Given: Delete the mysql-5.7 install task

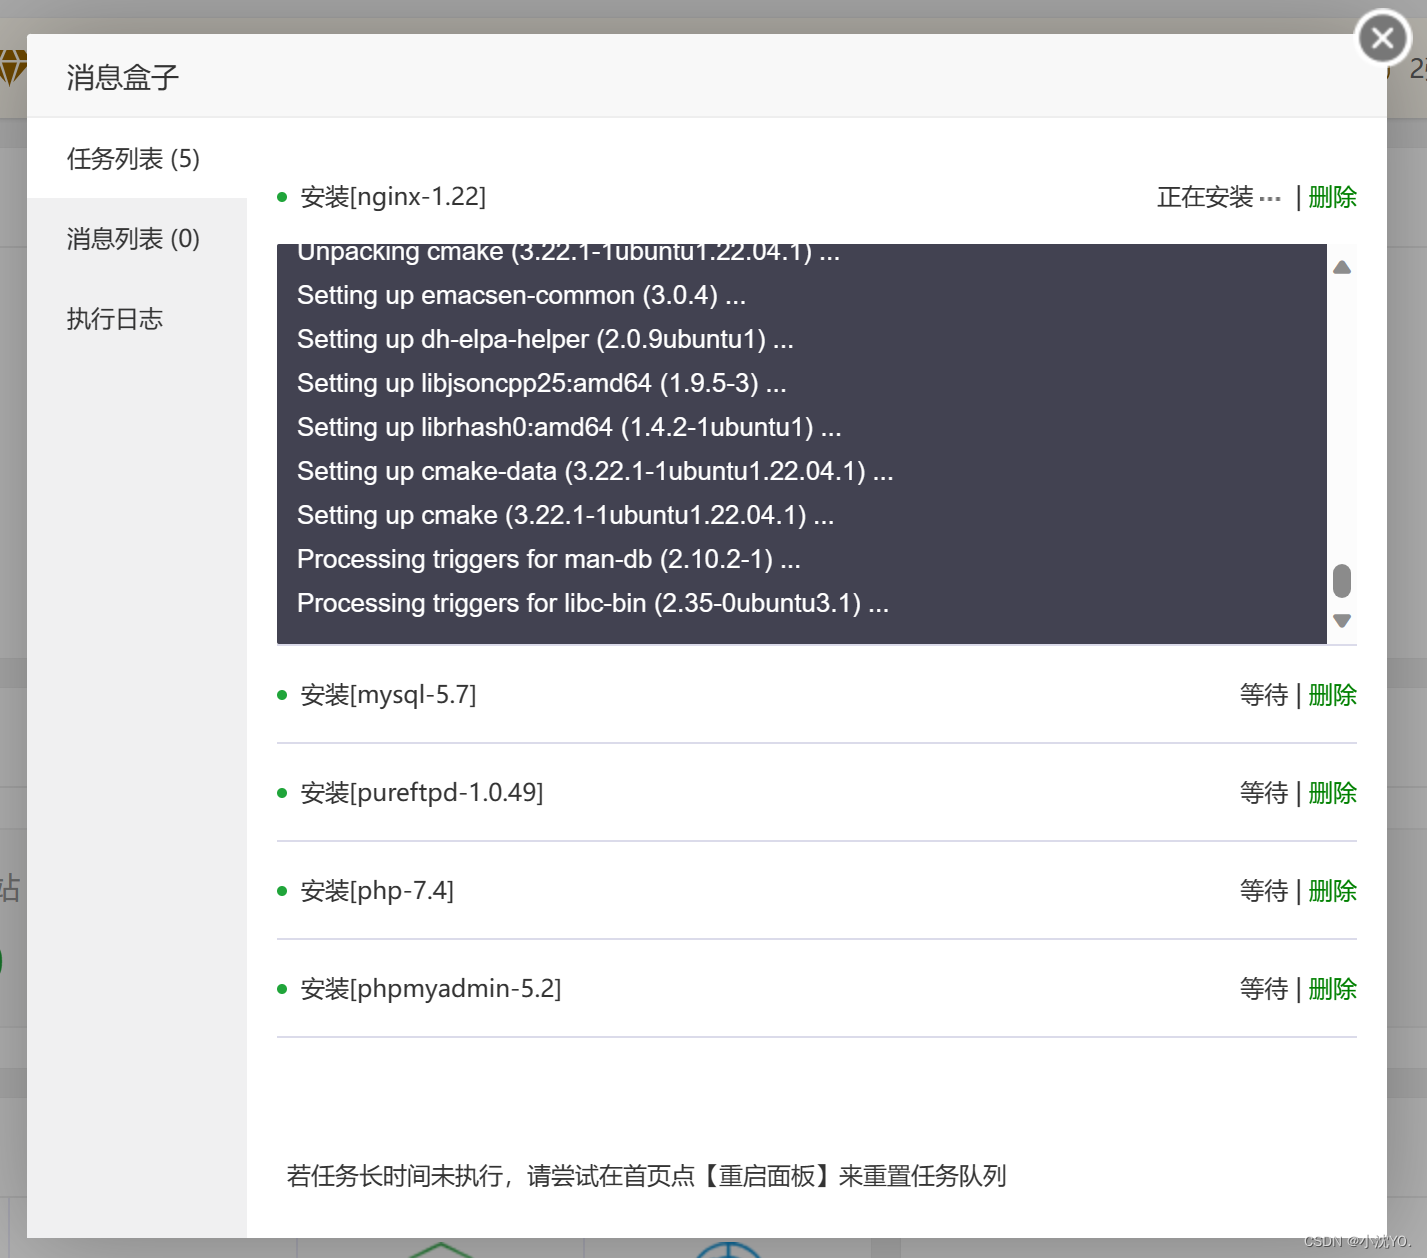Looking at the screenshot, I should [1332, 695].
